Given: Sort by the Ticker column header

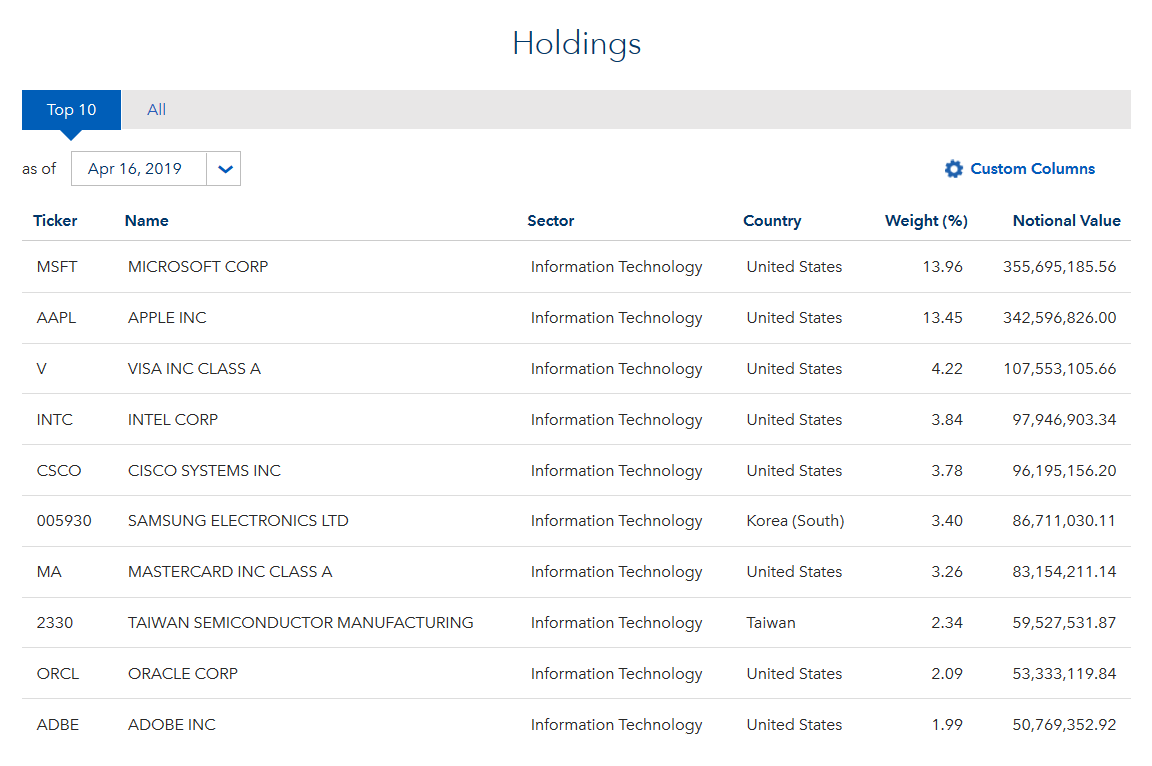Looking at the screenshot, I should pyautogui.click(x=55, y=220).
